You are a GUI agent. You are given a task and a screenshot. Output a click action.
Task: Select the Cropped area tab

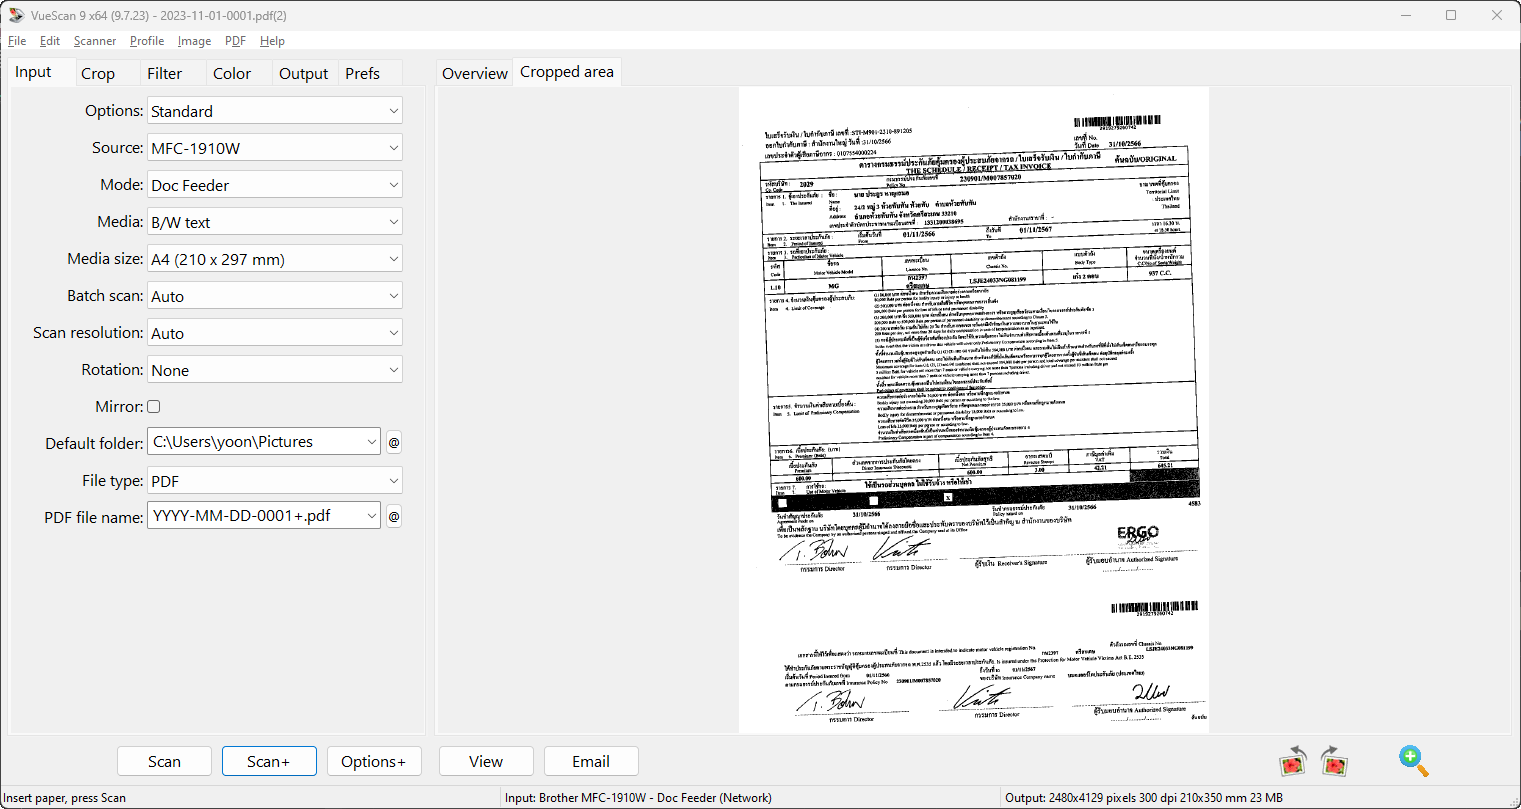(567, 72)
